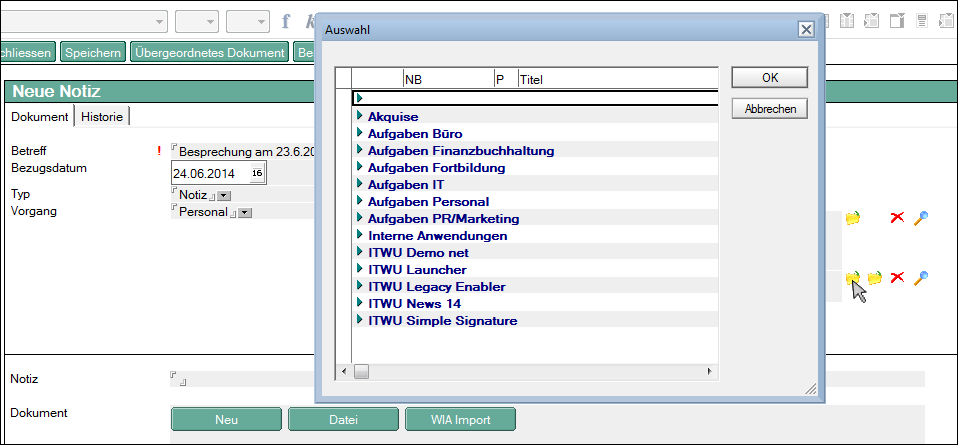
Task: Open the Typ dropdown next to Notiz
Action: (224, 195)
